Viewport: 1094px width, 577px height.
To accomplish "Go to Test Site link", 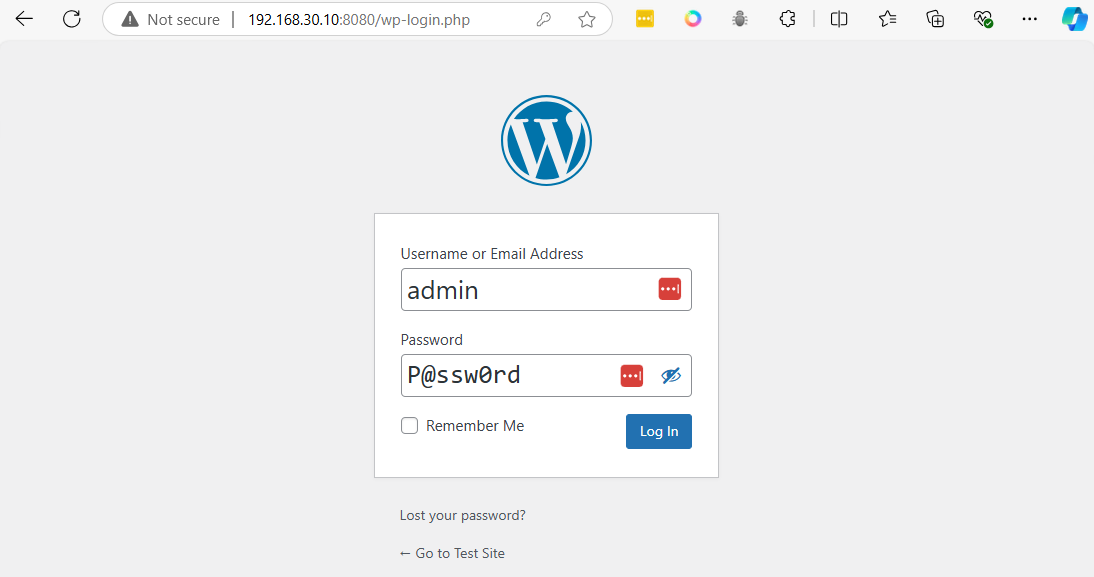I will coord(452,553).
